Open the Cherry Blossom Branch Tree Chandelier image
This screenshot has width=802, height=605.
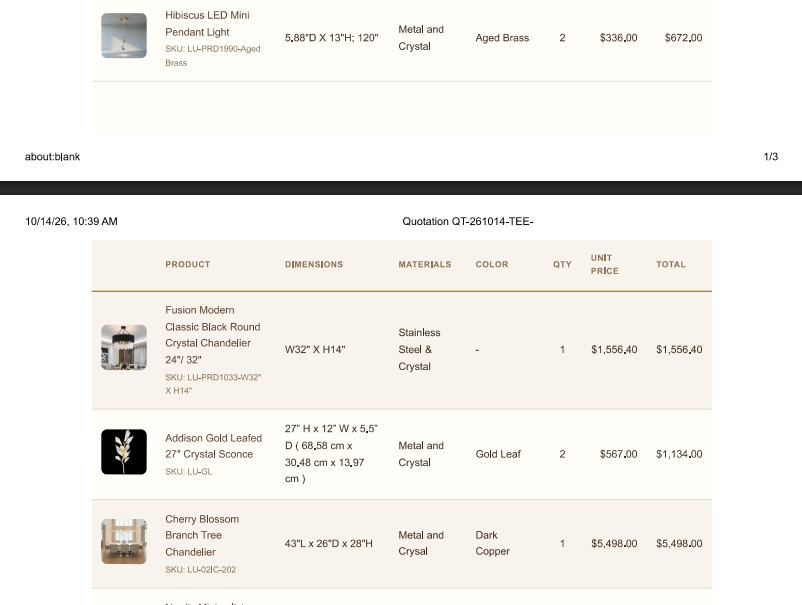(x=124, y=542)
